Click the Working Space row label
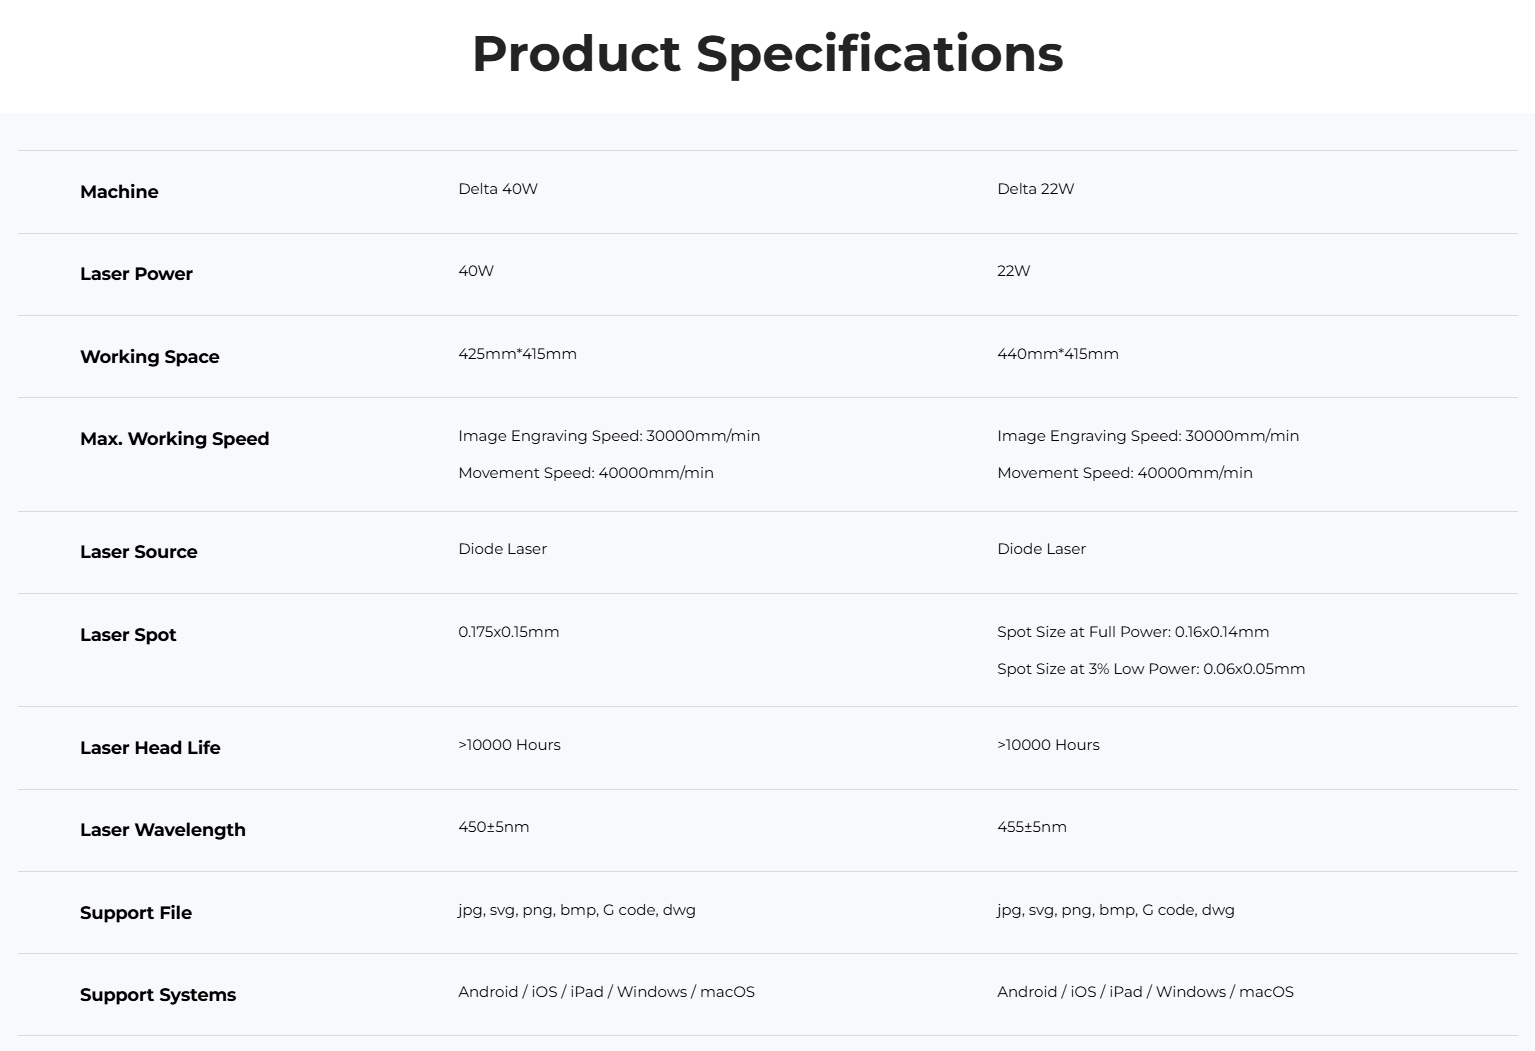This screenshot has width=1535, height=1051. [x=149, y=357]
